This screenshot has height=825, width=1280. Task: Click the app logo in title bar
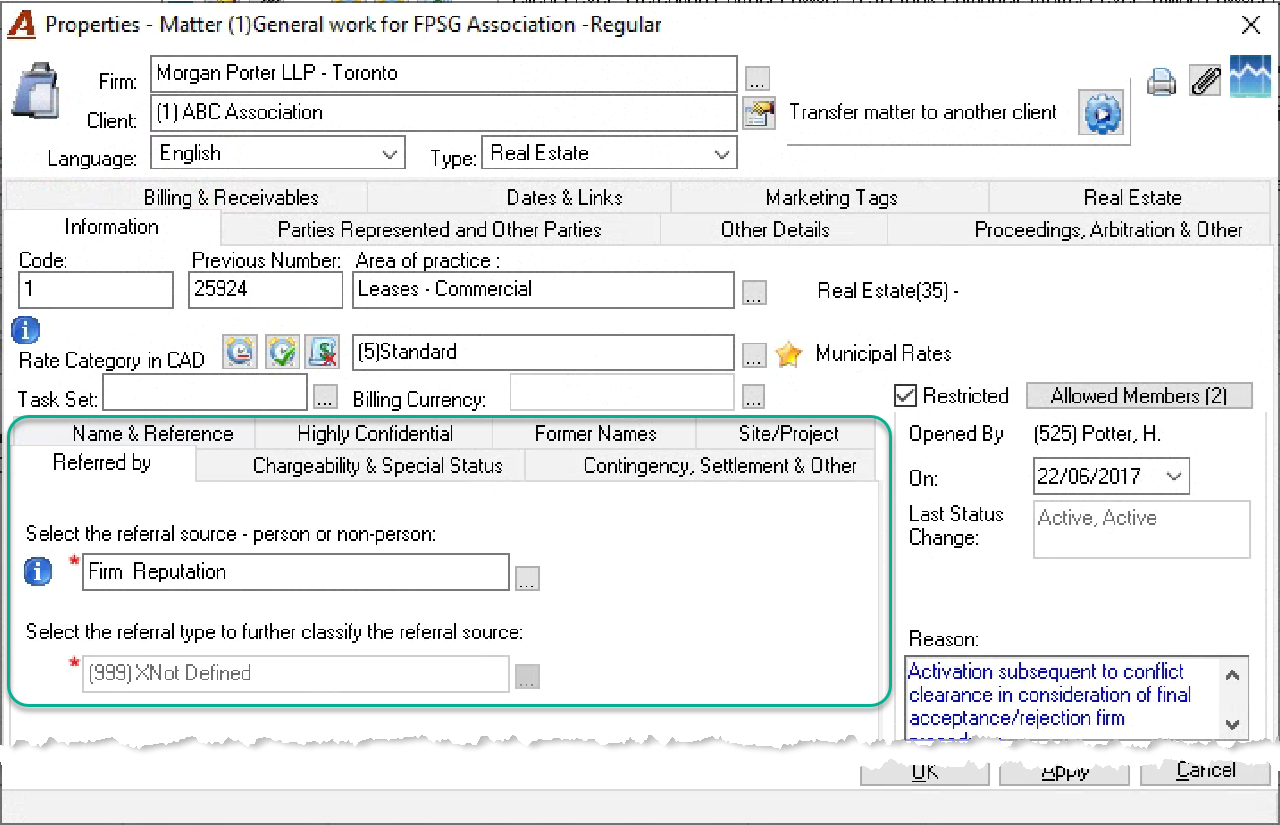tap(21, 24)
